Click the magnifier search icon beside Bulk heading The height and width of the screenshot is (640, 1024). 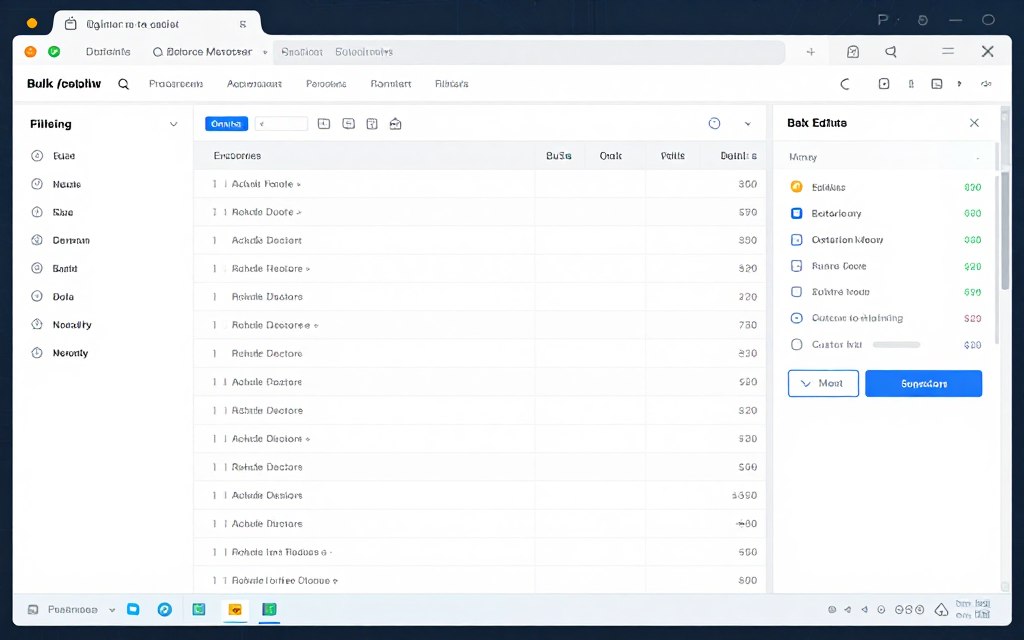tap(123, 84)
